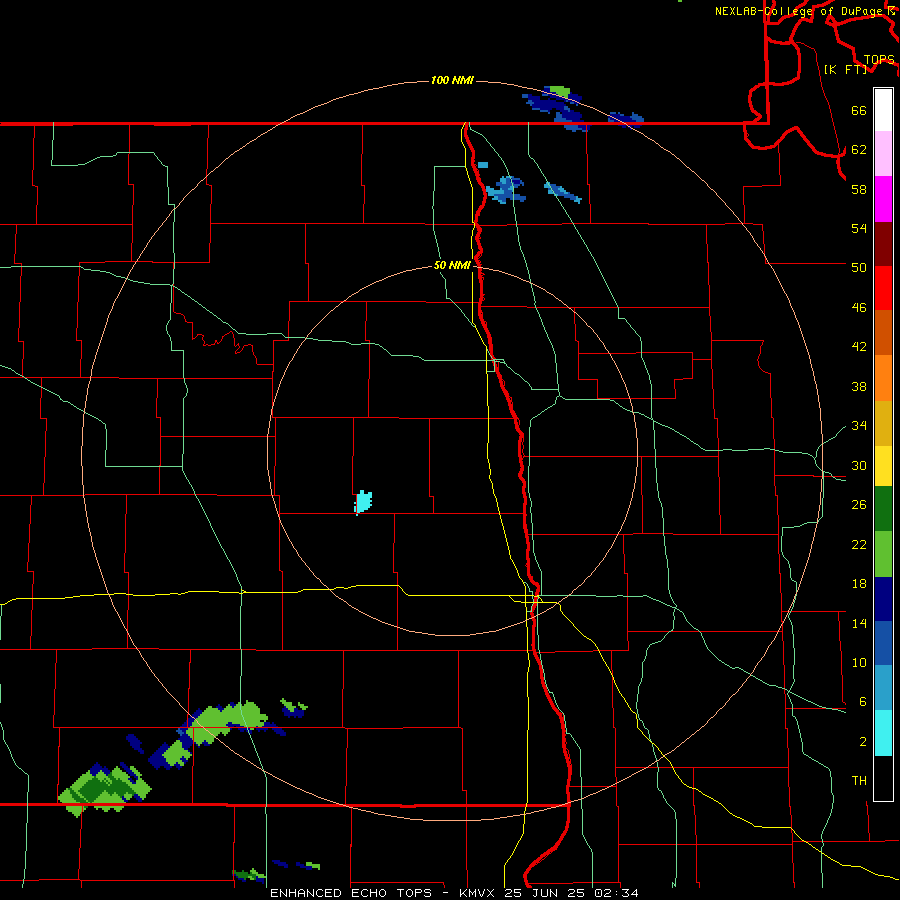Click the legend value "34"
Screen dimensions: 900x900
click(859, 426)
